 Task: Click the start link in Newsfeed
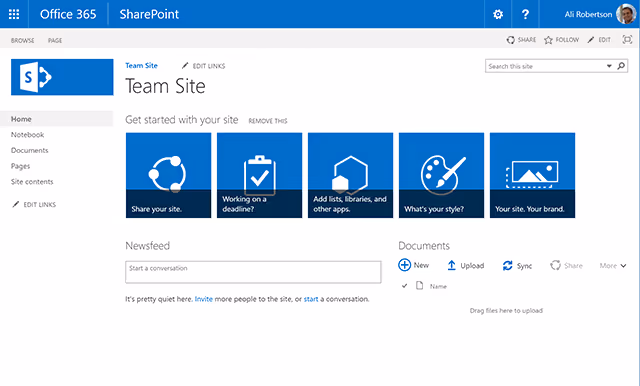pyautogui.click(x=311, y=299)
